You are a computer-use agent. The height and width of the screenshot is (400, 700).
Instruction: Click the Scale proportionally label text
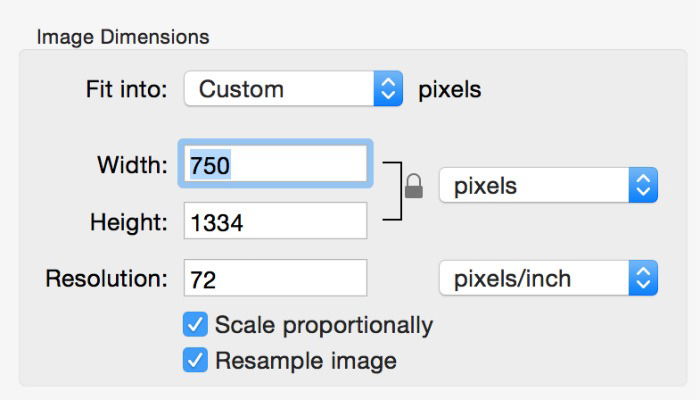click(x=323, y=325)
